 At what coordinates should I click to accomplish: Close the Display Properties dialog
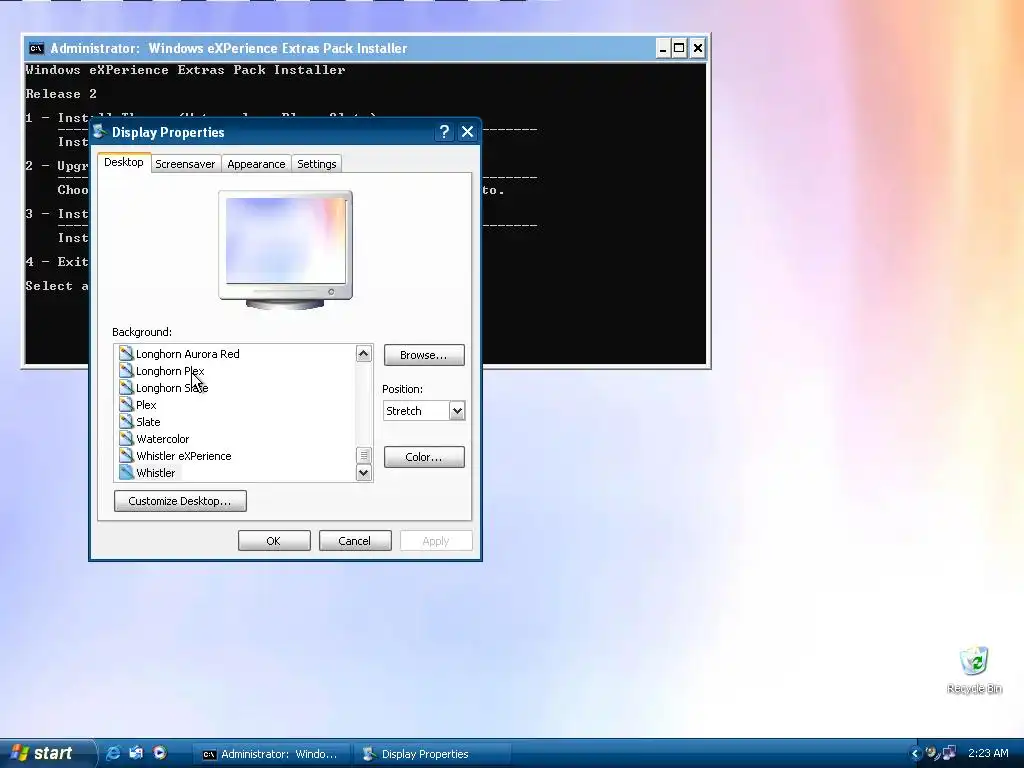click(468, 132)
